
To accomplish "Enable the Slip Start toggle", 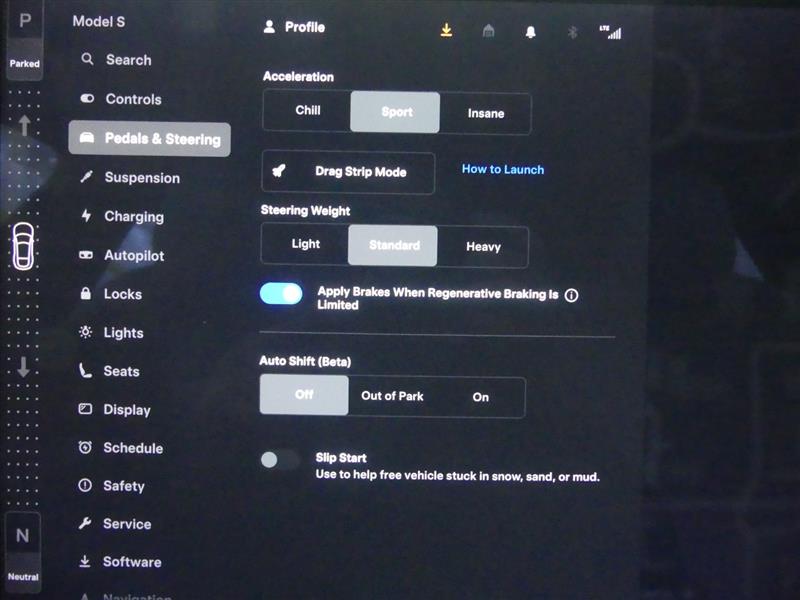I will pyautogui.click(x=279, y=460).
